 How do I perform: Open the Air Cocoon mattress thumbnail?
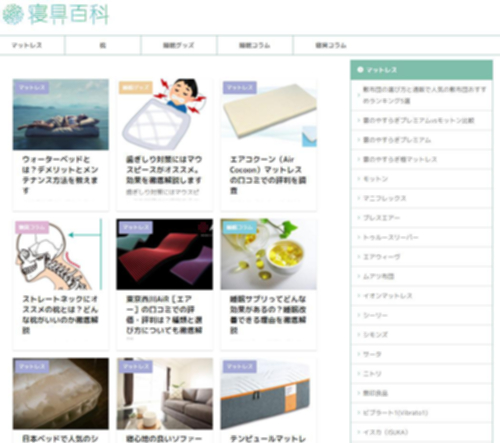269,114
